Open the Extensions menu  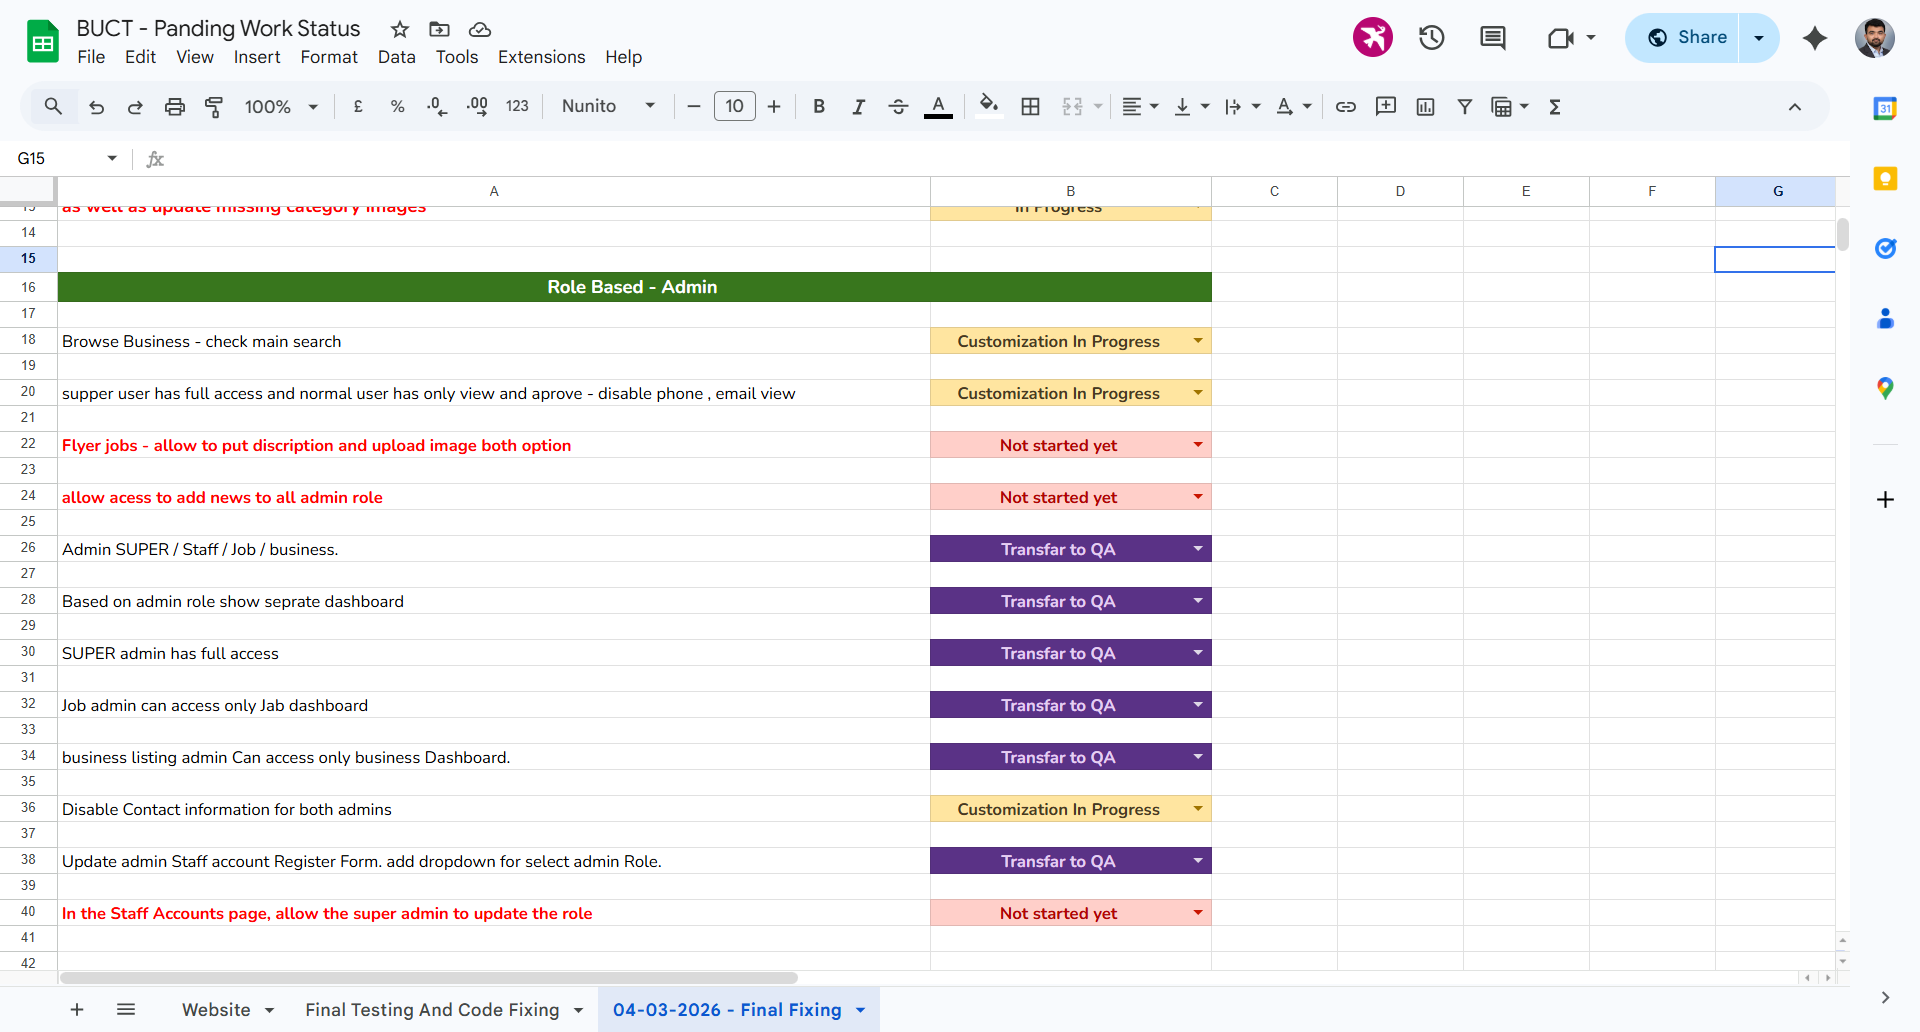[x=541, y=57]
